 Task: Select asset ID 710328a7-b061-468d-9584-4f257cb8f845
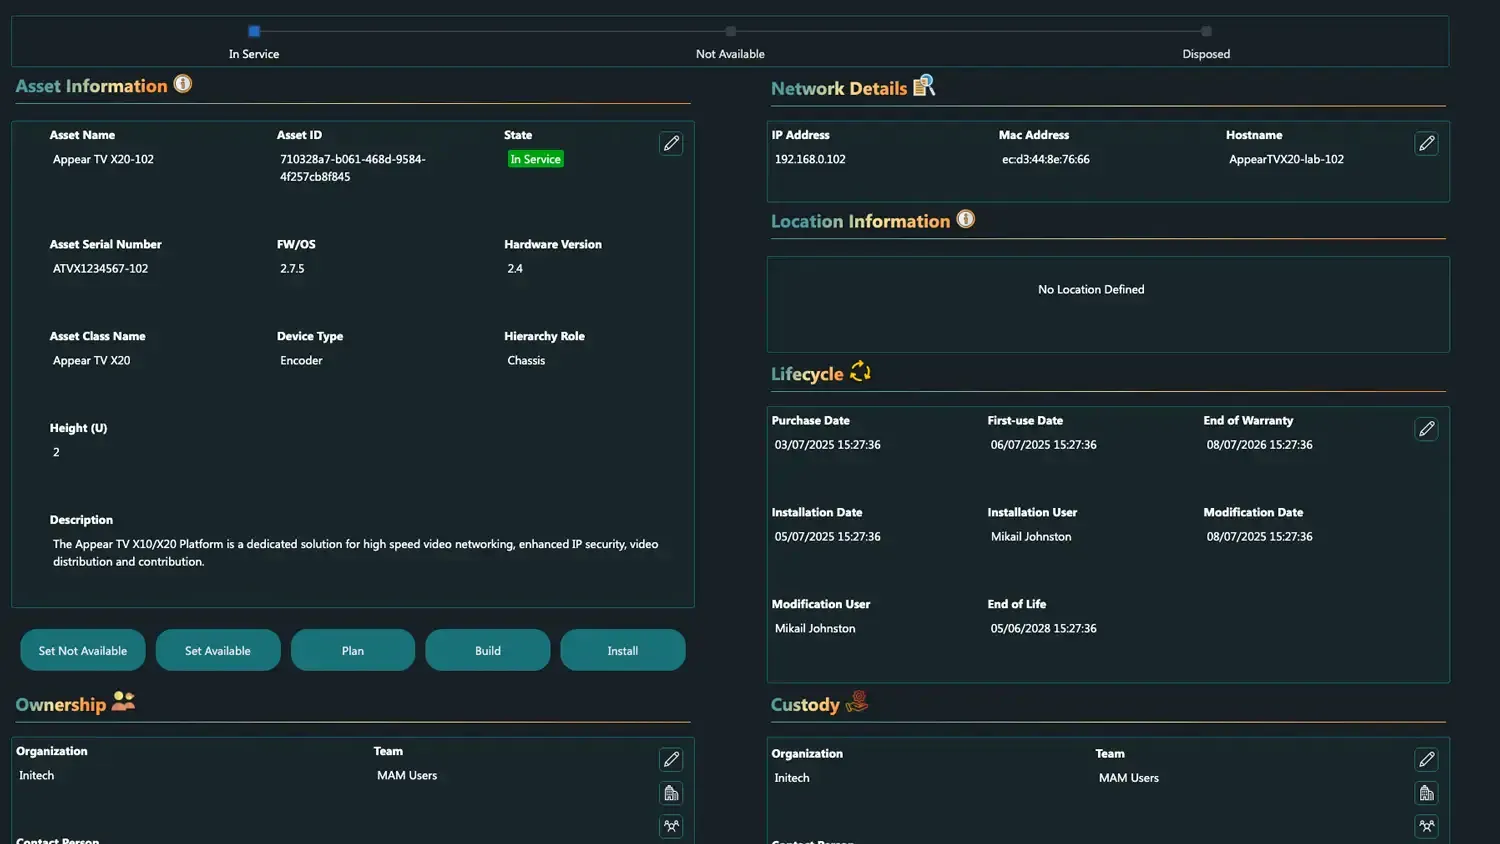coord(353,168)
